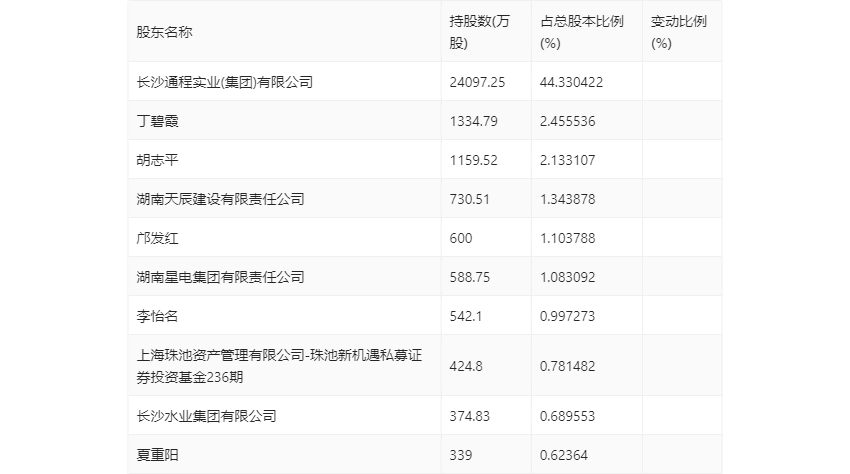Image resolution: width=850 pixels, height=474 pixels.
Task: Click the 339 shareholding value
Action: click(x=461, y=455)
